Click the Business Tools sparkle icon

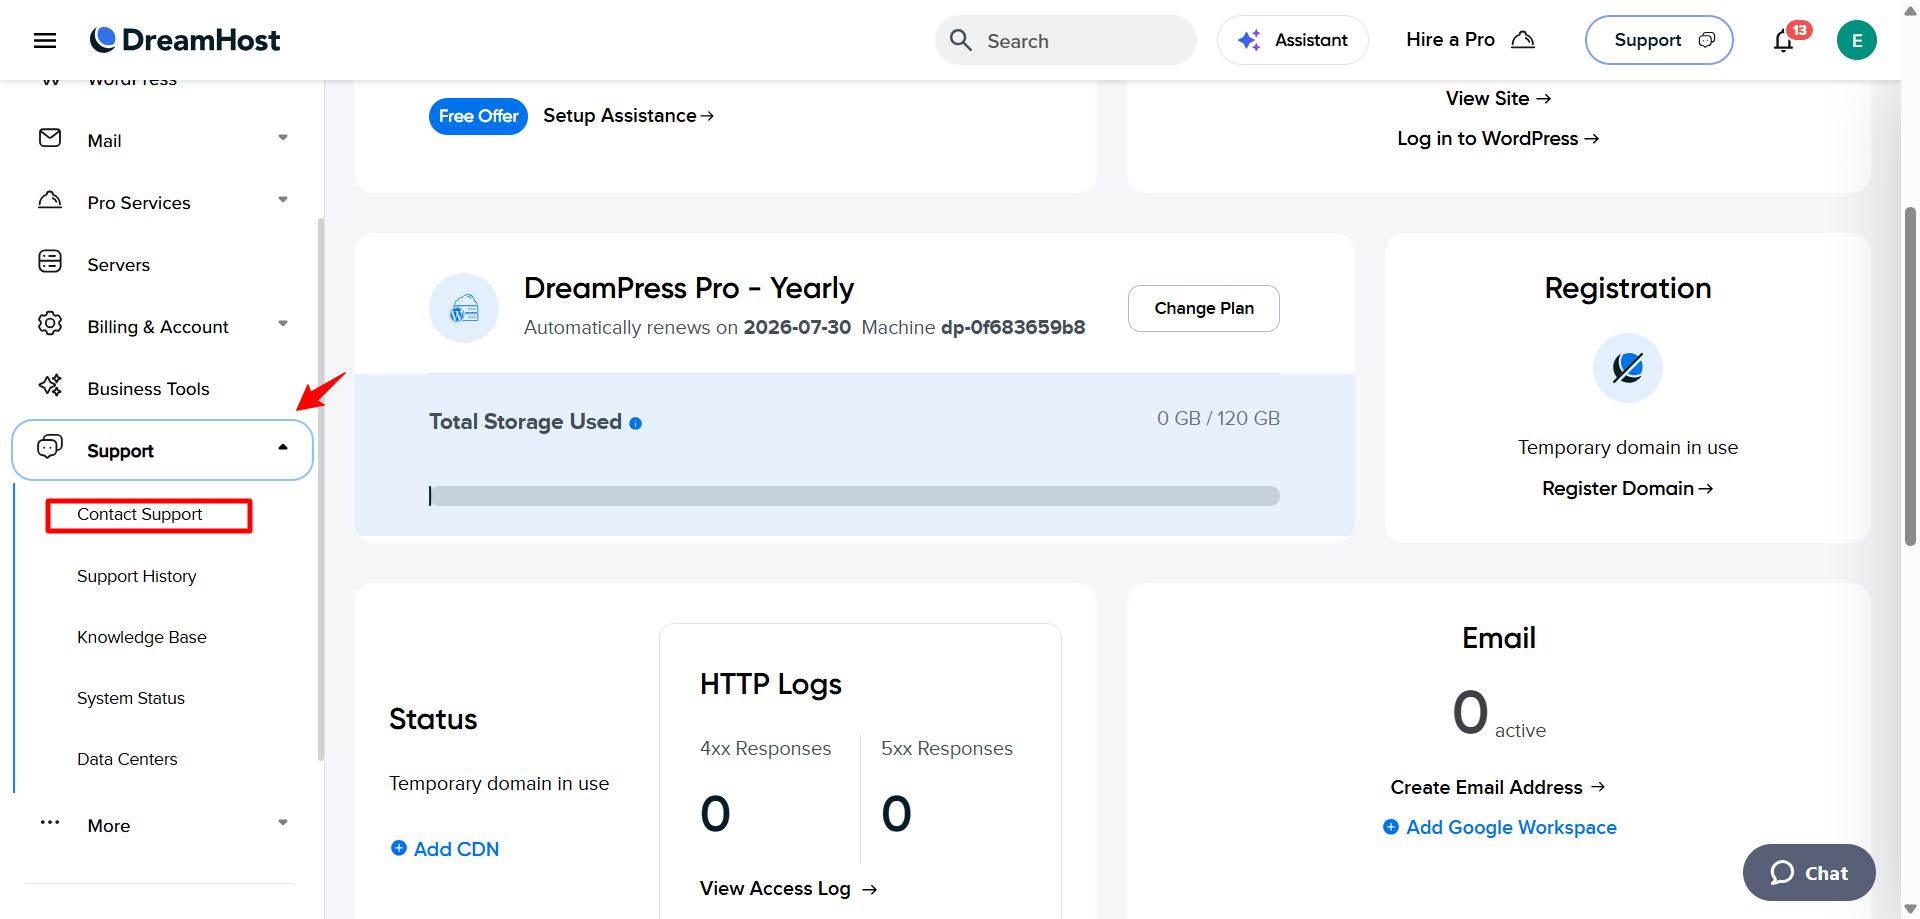click(50, 386)
